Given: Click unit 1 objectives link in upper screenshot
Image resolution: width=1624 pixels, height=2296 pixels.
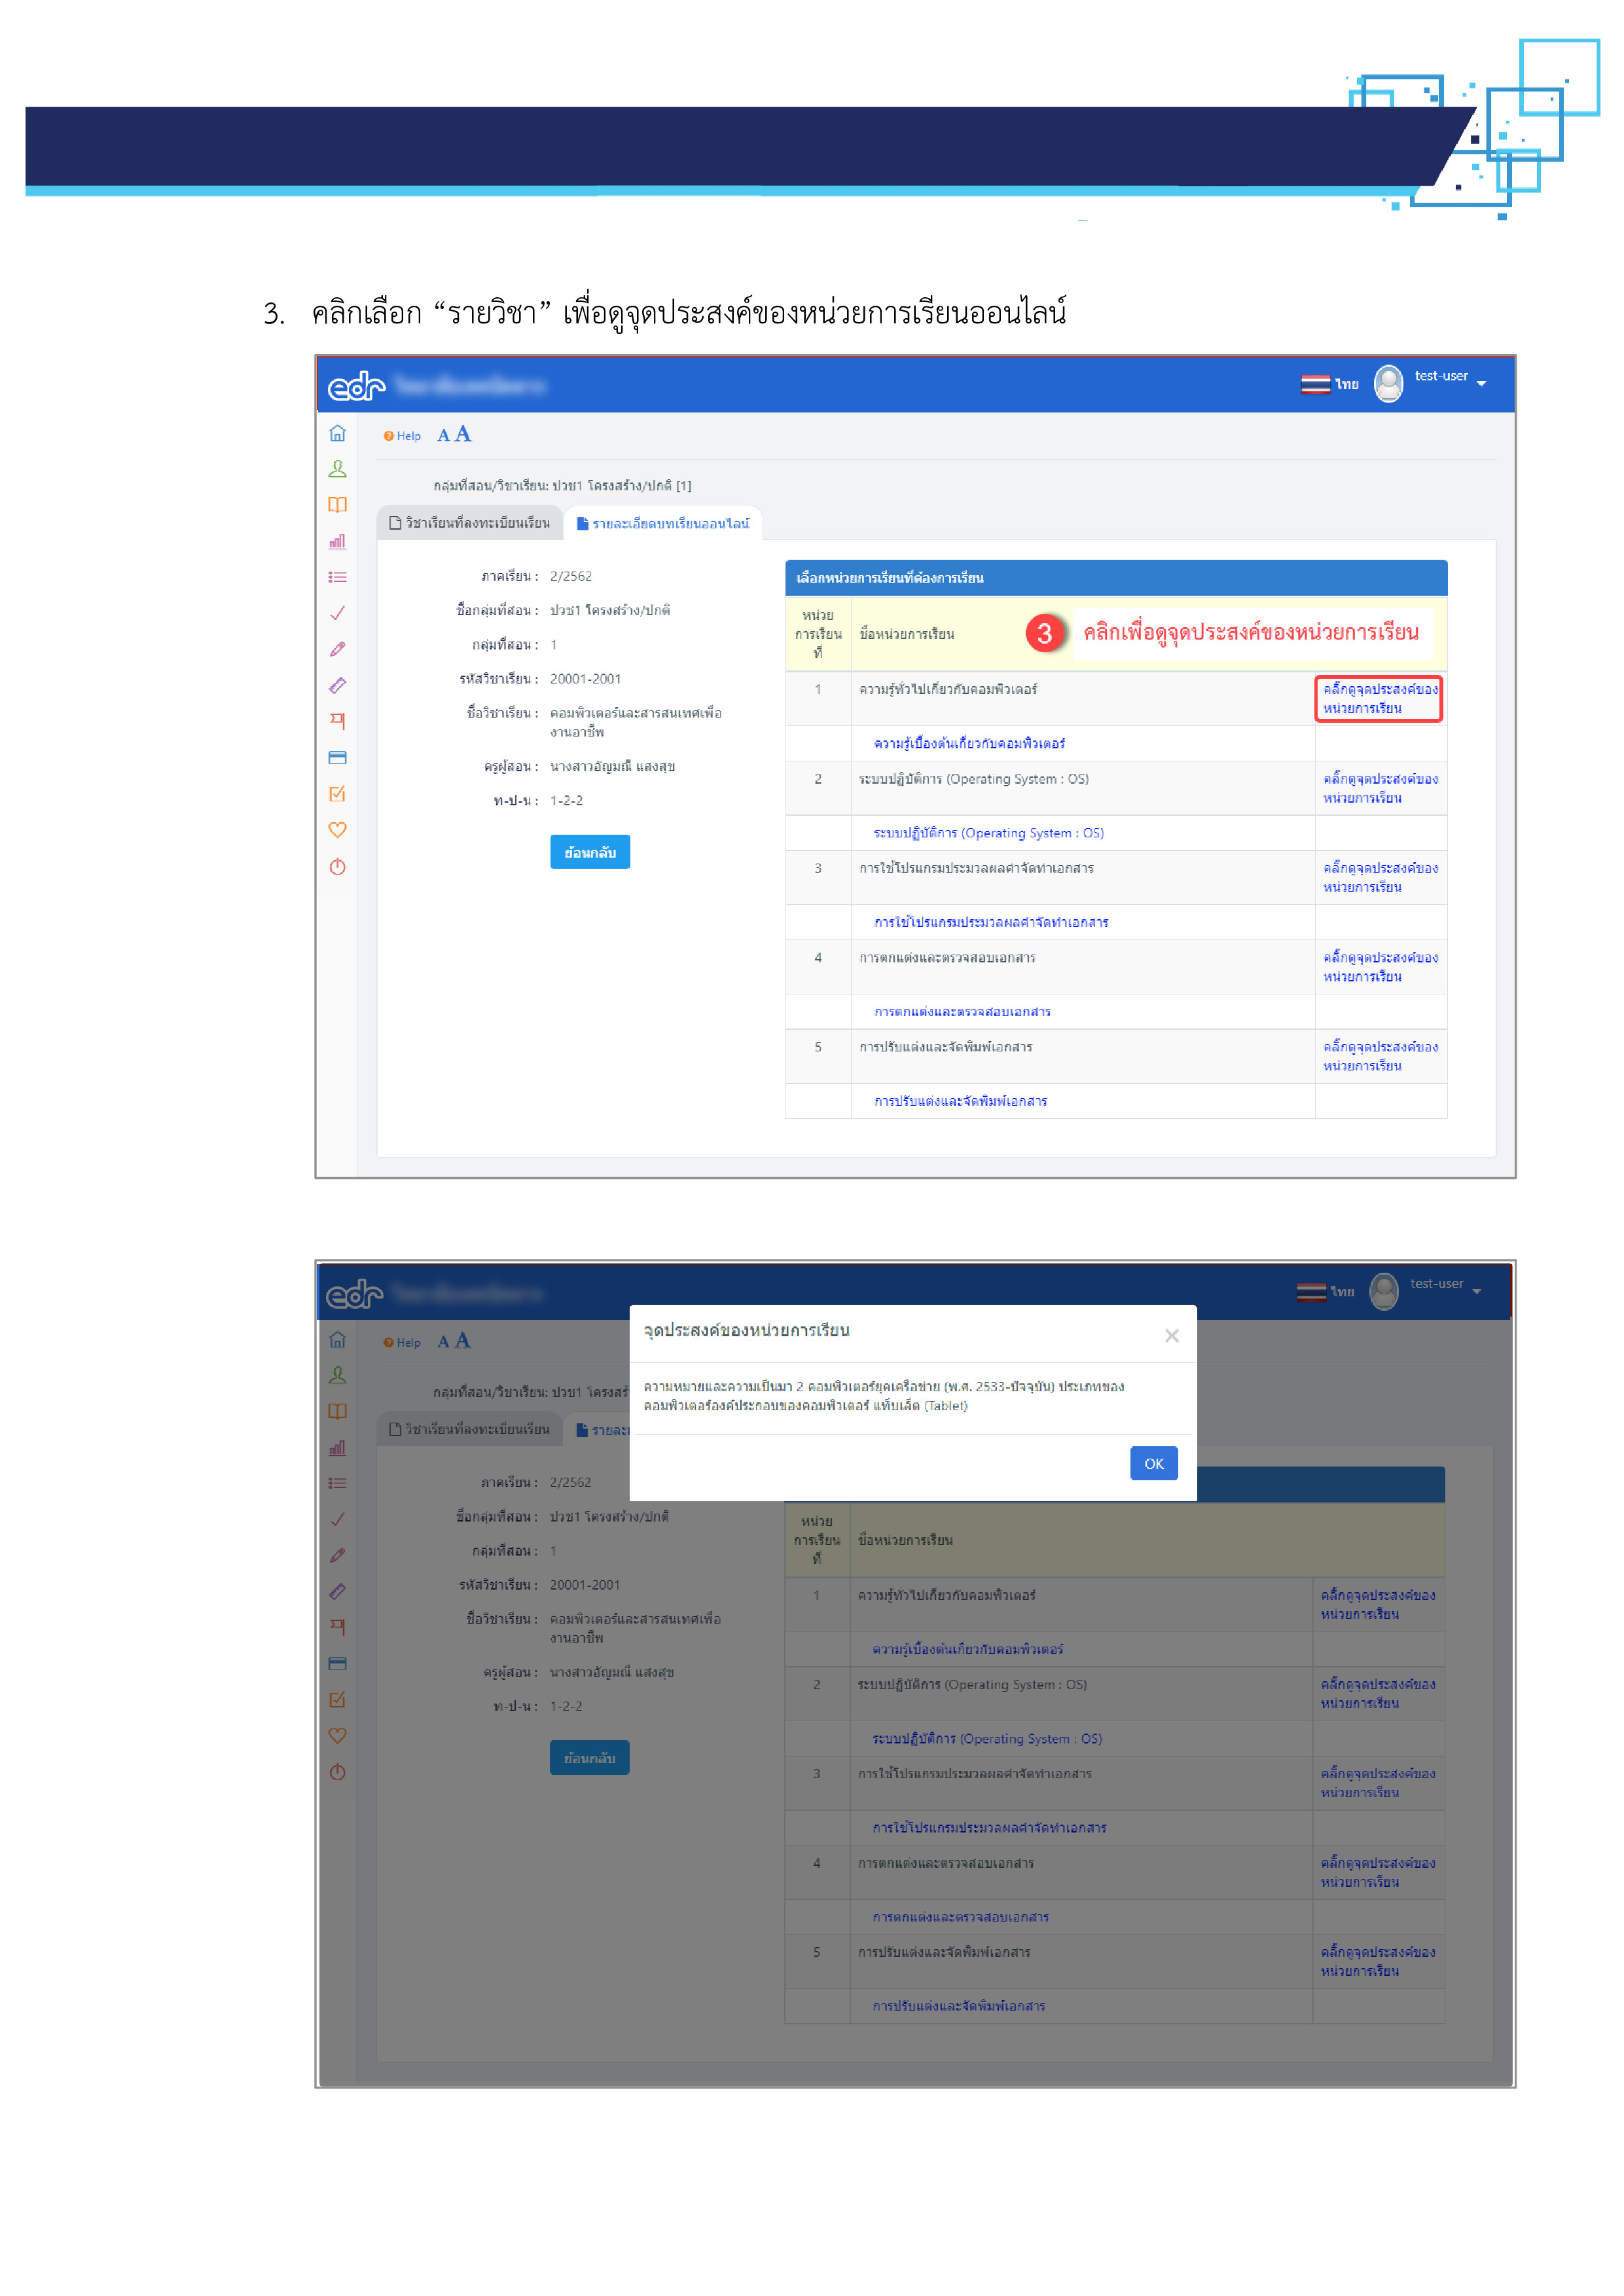Looking at the screenshot, I should click(x=1380, y=698).
